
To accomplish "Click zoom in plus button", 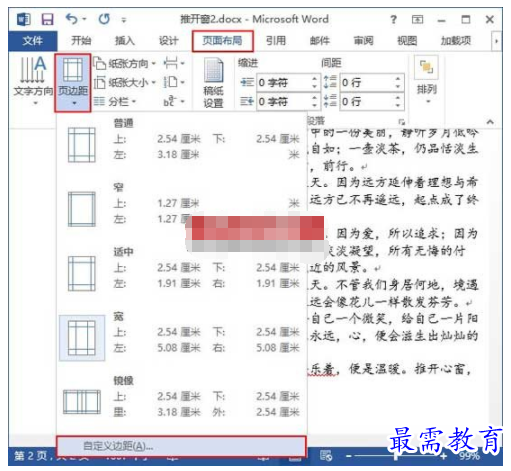I will 443,456.
